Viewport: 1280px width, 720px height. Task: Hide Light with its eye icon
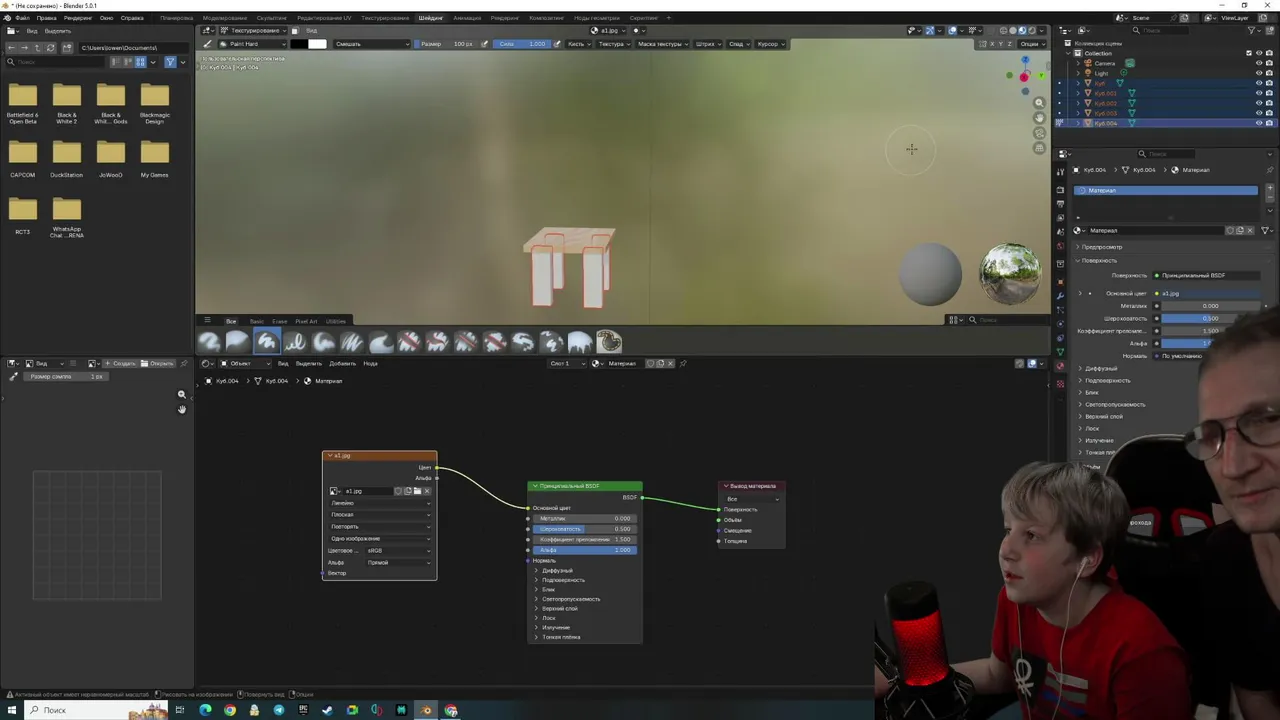click(x=1259, y=73)
